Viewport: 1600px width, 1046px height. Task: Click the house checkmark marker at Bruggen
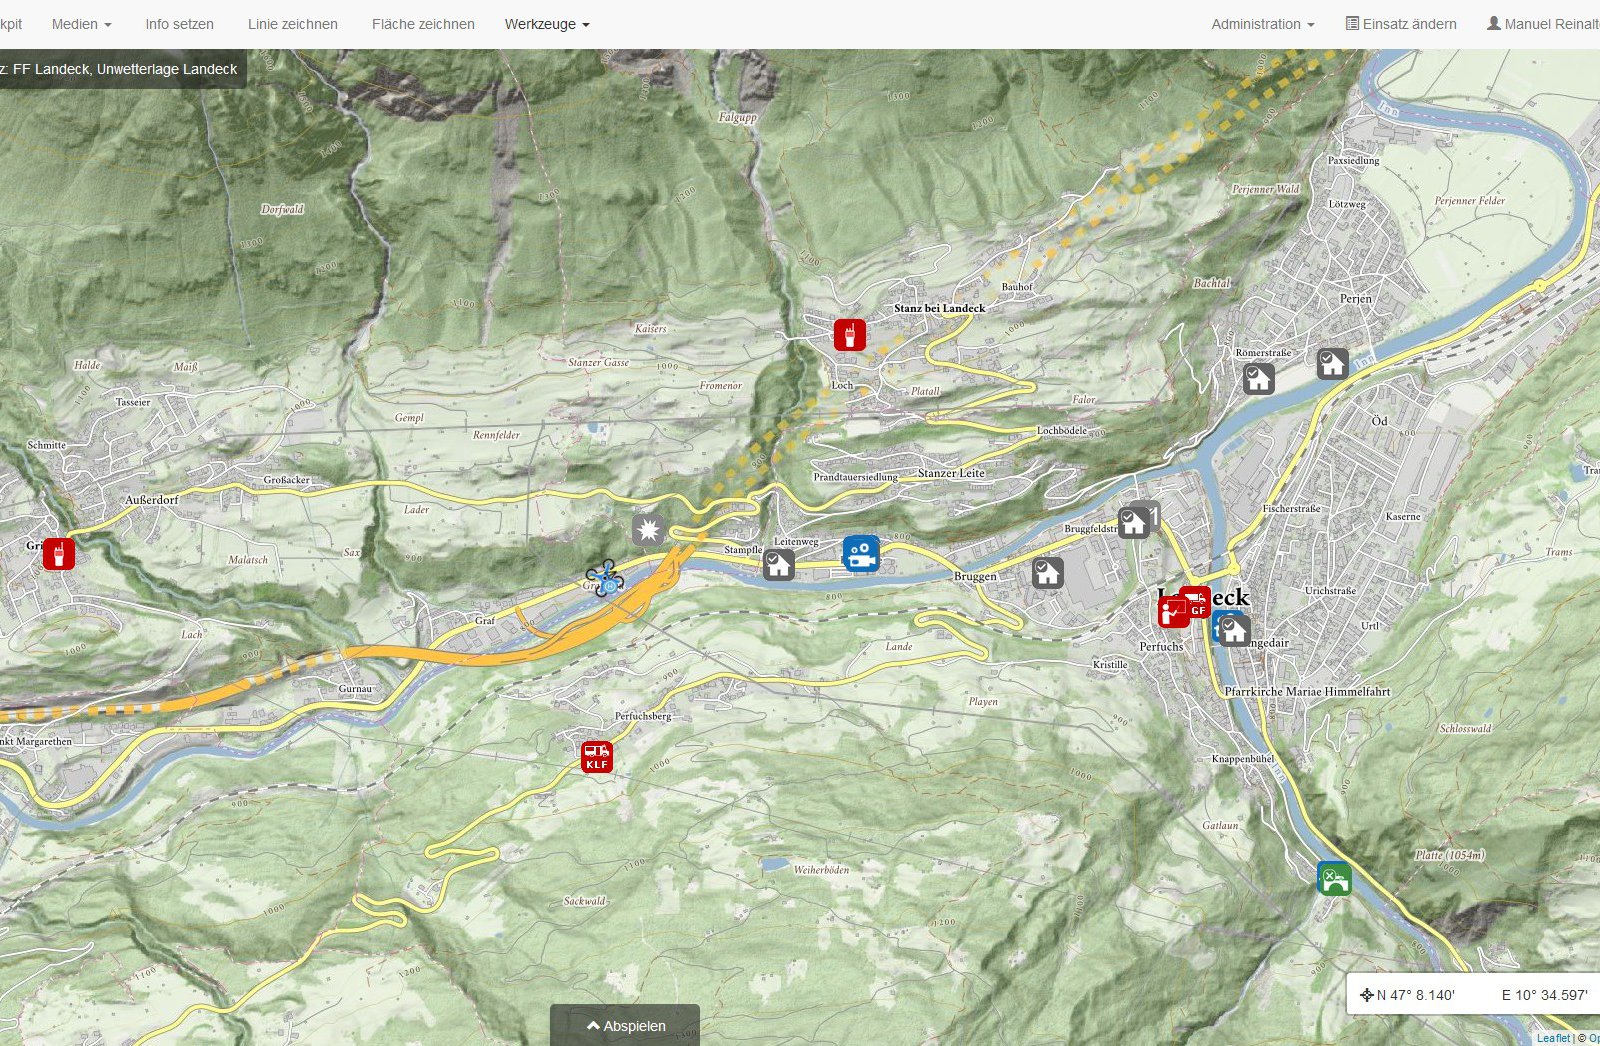1047,573
